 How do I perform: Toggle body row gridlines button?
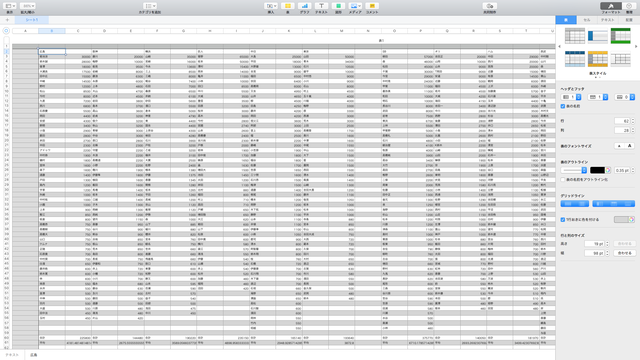pos(568,204)
